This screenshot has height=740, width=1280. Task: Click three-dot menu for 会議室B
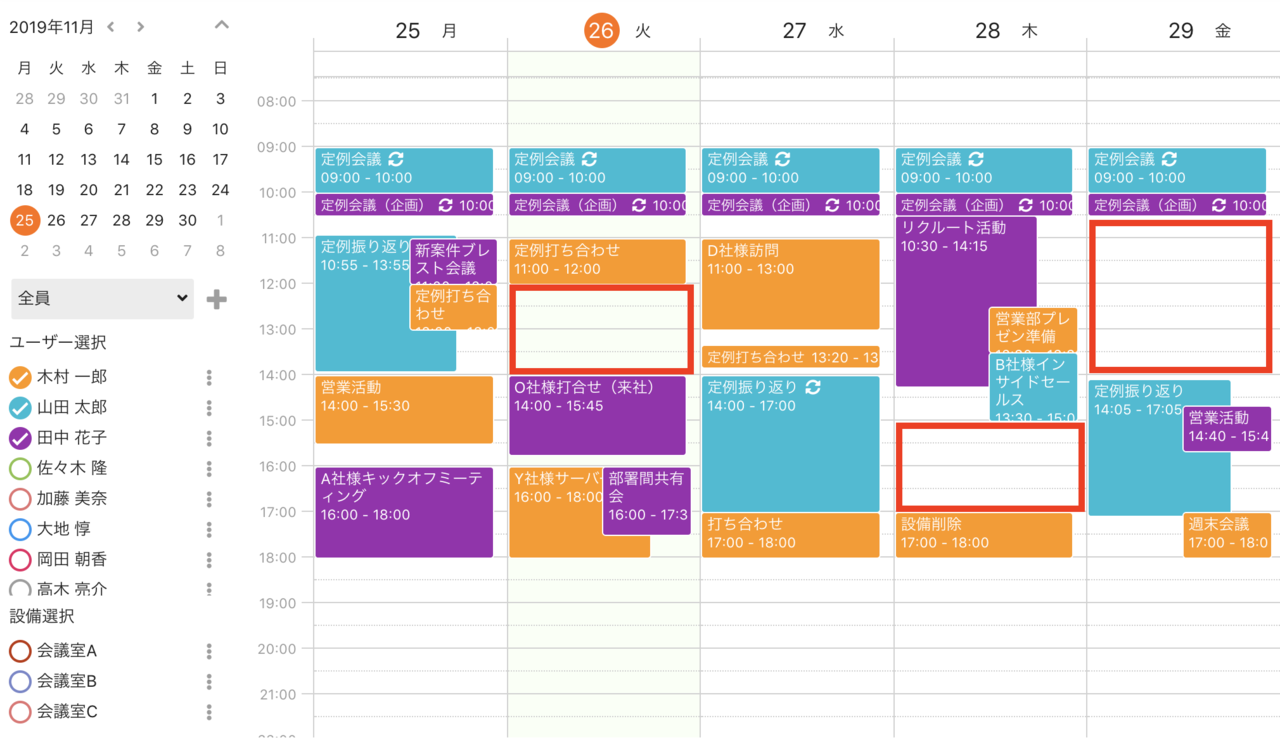tap(209, 681)
